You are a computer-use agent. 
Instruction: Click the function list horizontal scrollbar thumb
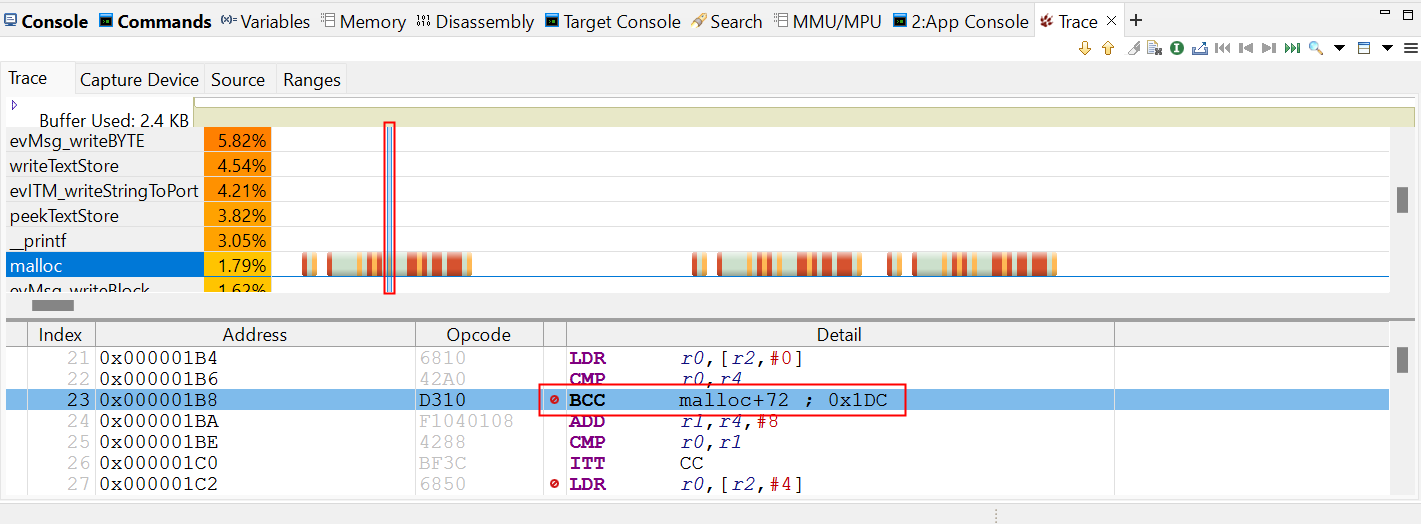coord(53,306)
